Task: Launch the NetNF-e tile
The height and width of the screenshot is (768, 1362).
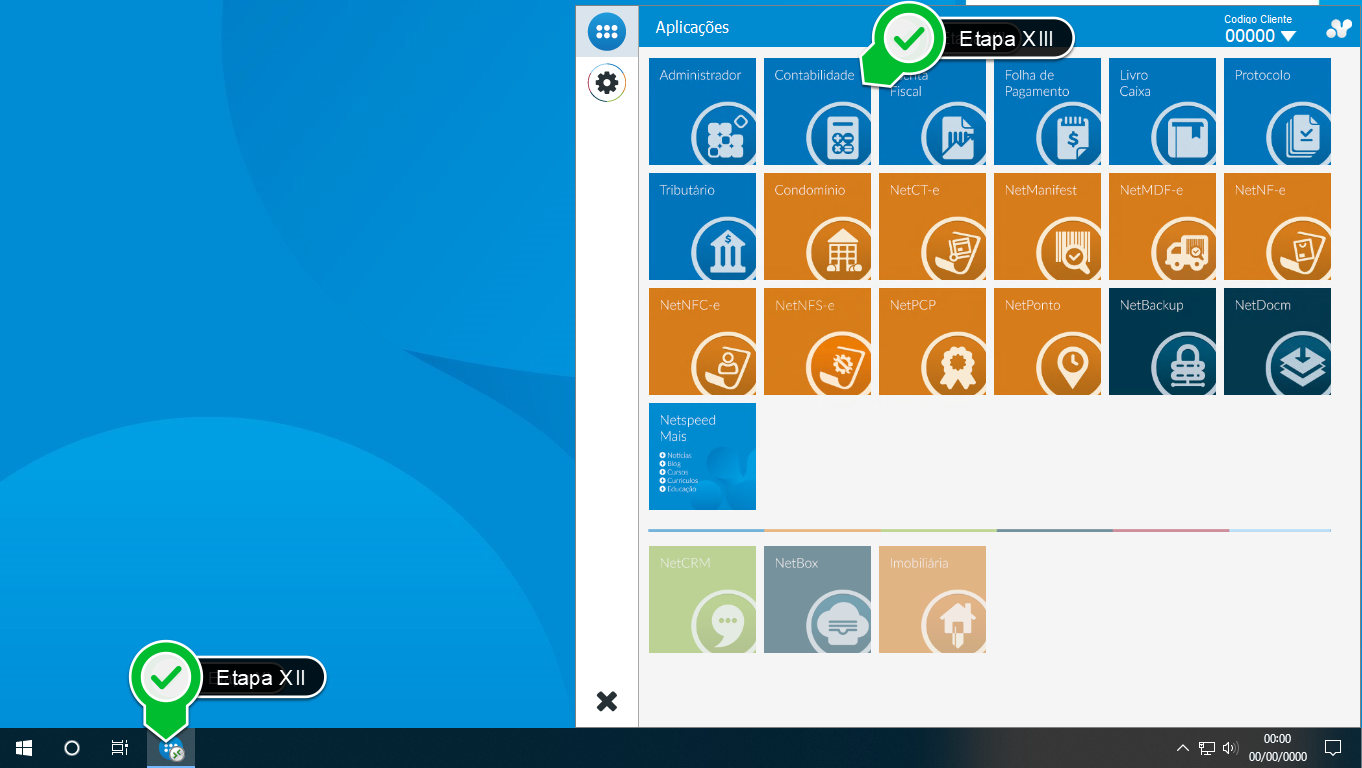Action: click(1277, 226)
